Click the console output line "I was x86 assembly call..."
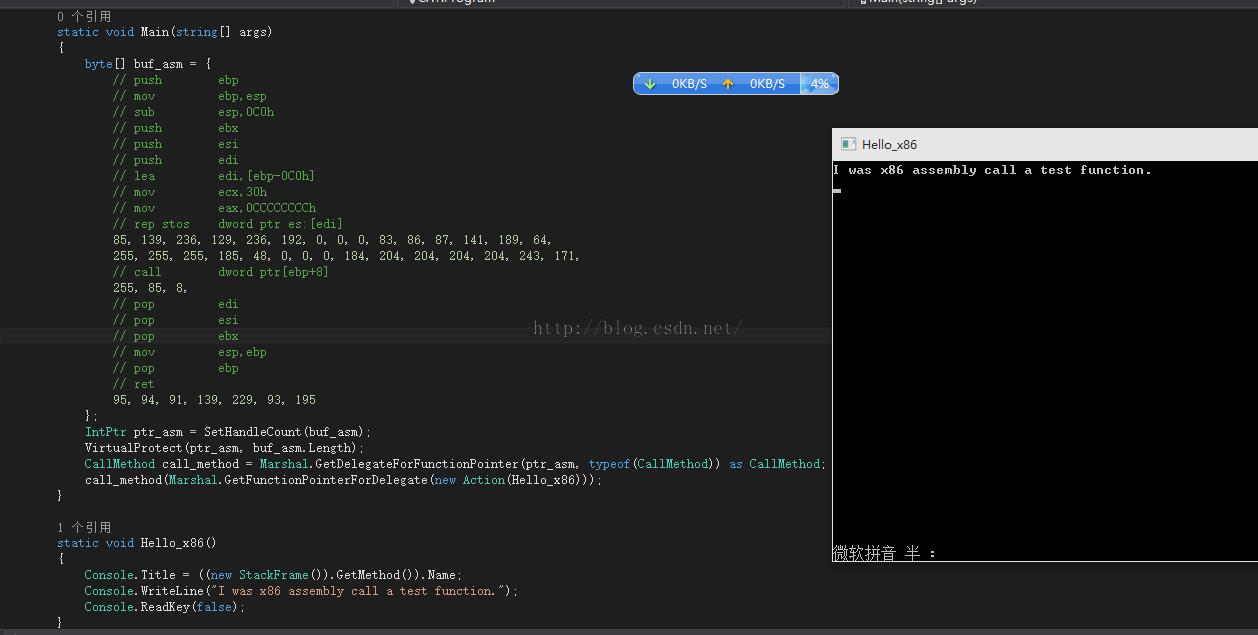 click(x=992, y=170)
